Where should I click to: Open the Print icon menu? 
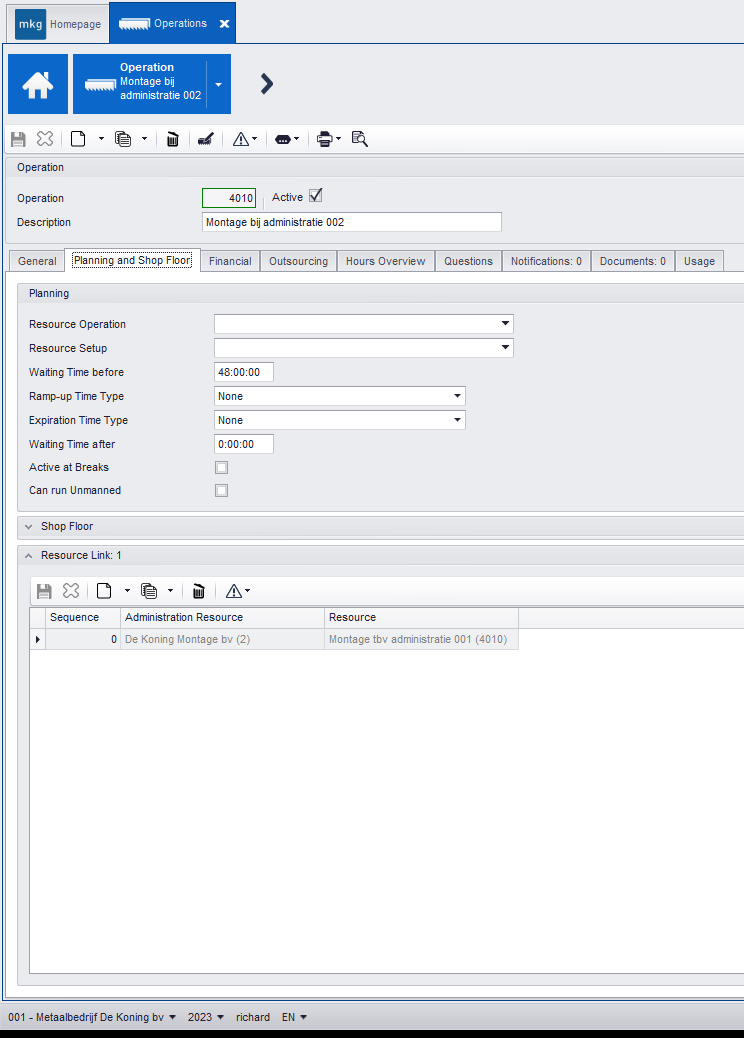(328, 139)
